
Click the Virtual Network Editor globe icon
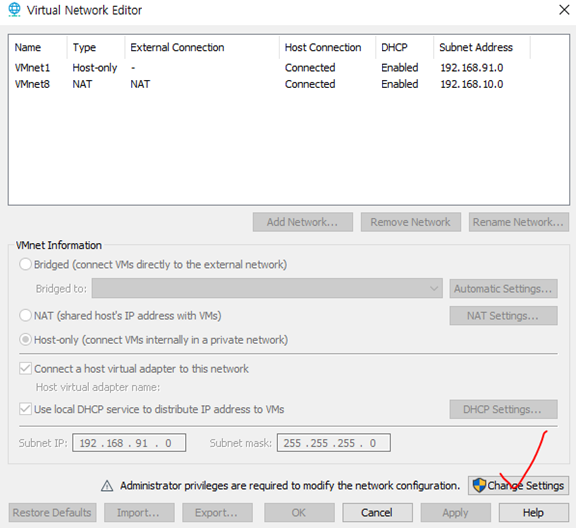pyautogui.click(x=14, y=10)
